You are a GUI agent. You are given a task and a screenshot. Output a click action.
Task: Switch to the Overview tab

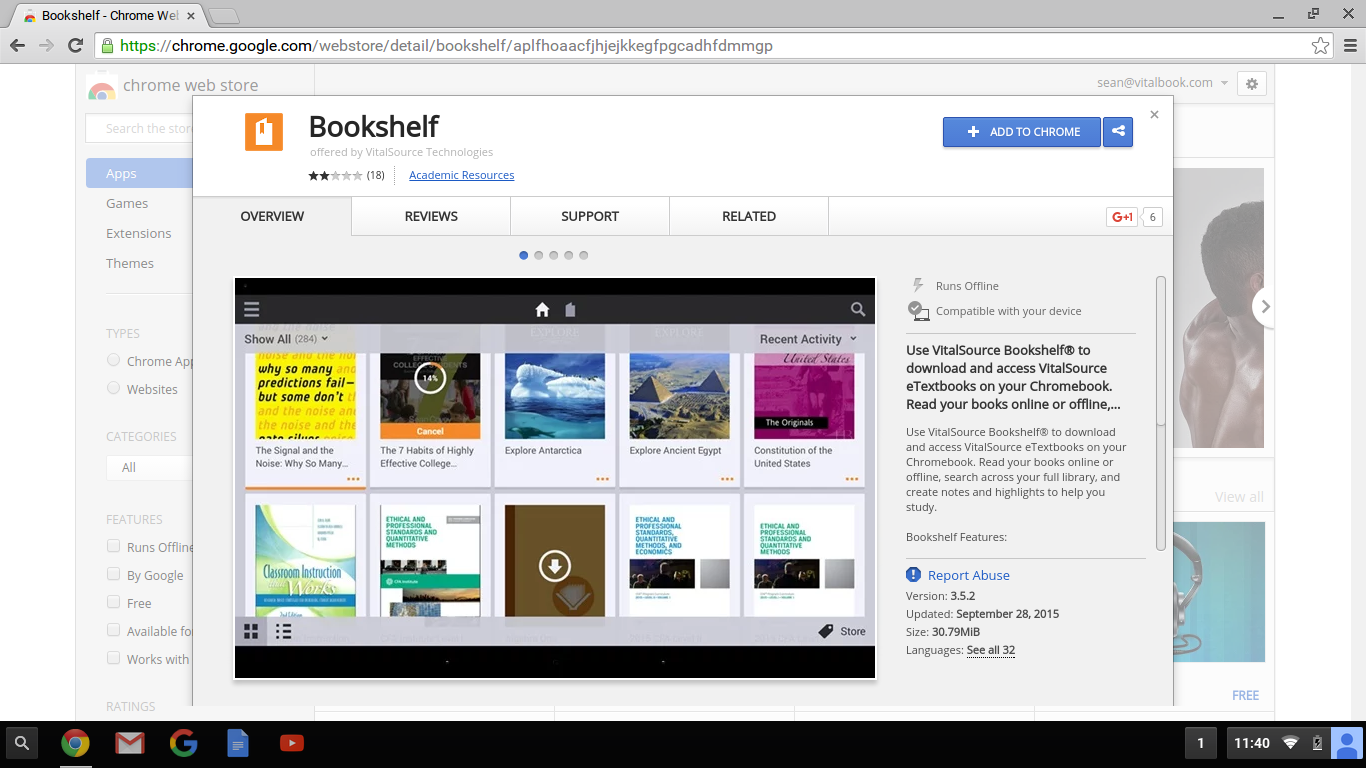[x=272, y=216]
